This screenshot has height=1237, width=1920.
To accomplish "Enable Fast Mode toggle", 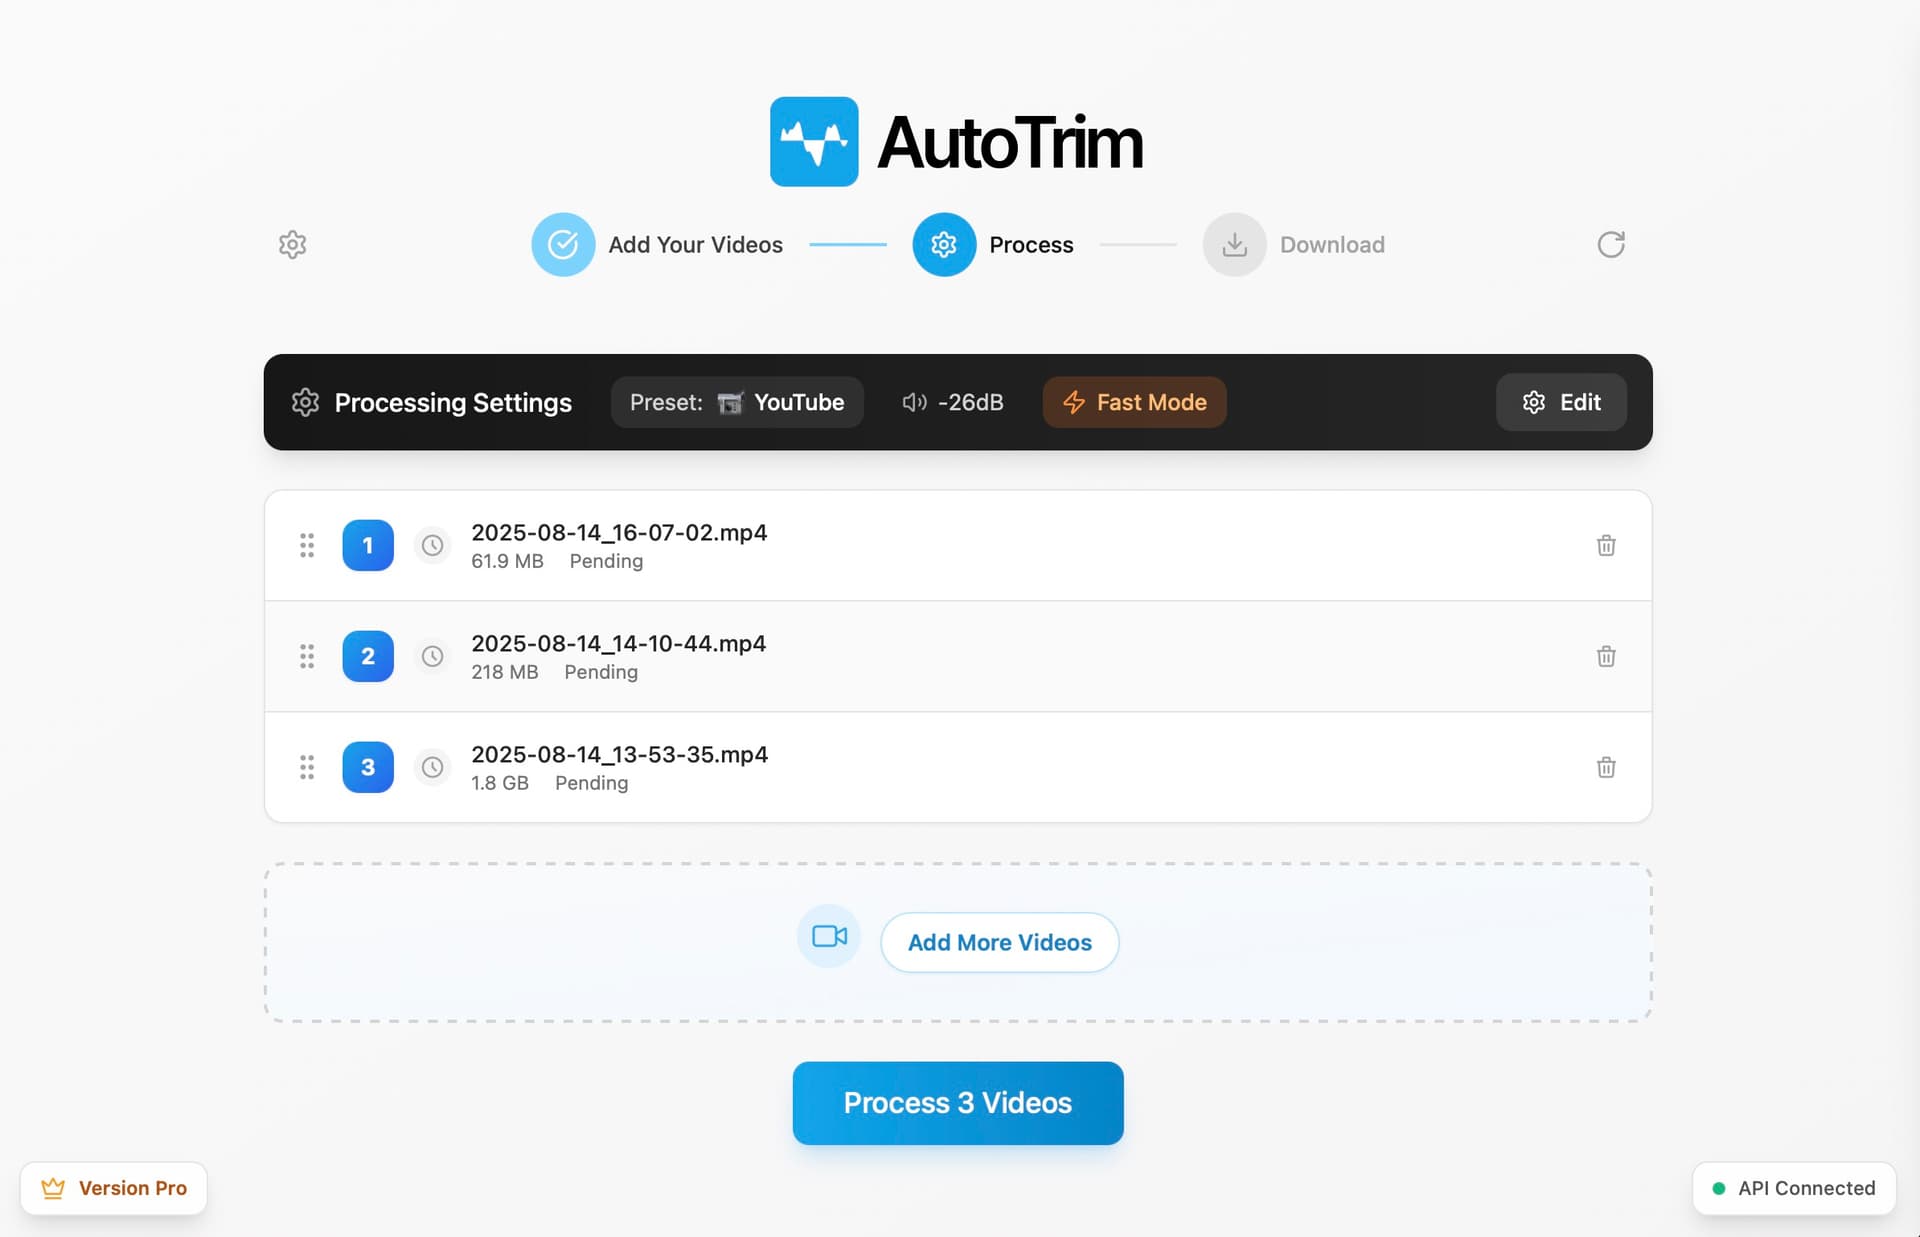I will pyautogui.click(x=1134, y=402).
